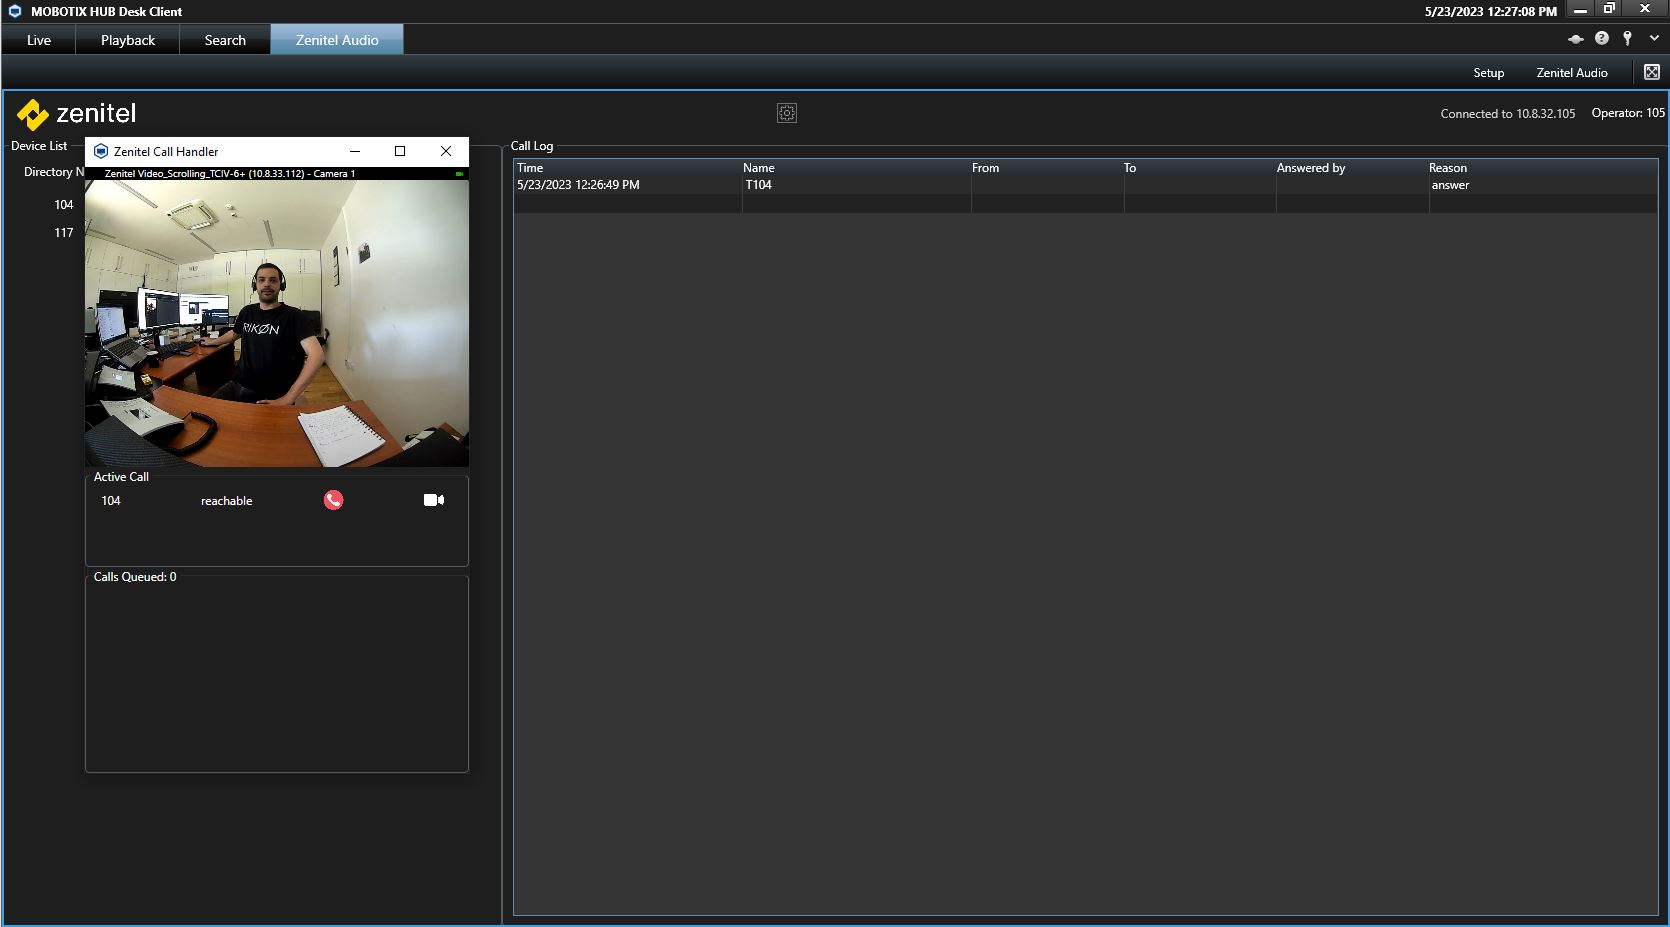Go to the Search tab

pos(225,40)
